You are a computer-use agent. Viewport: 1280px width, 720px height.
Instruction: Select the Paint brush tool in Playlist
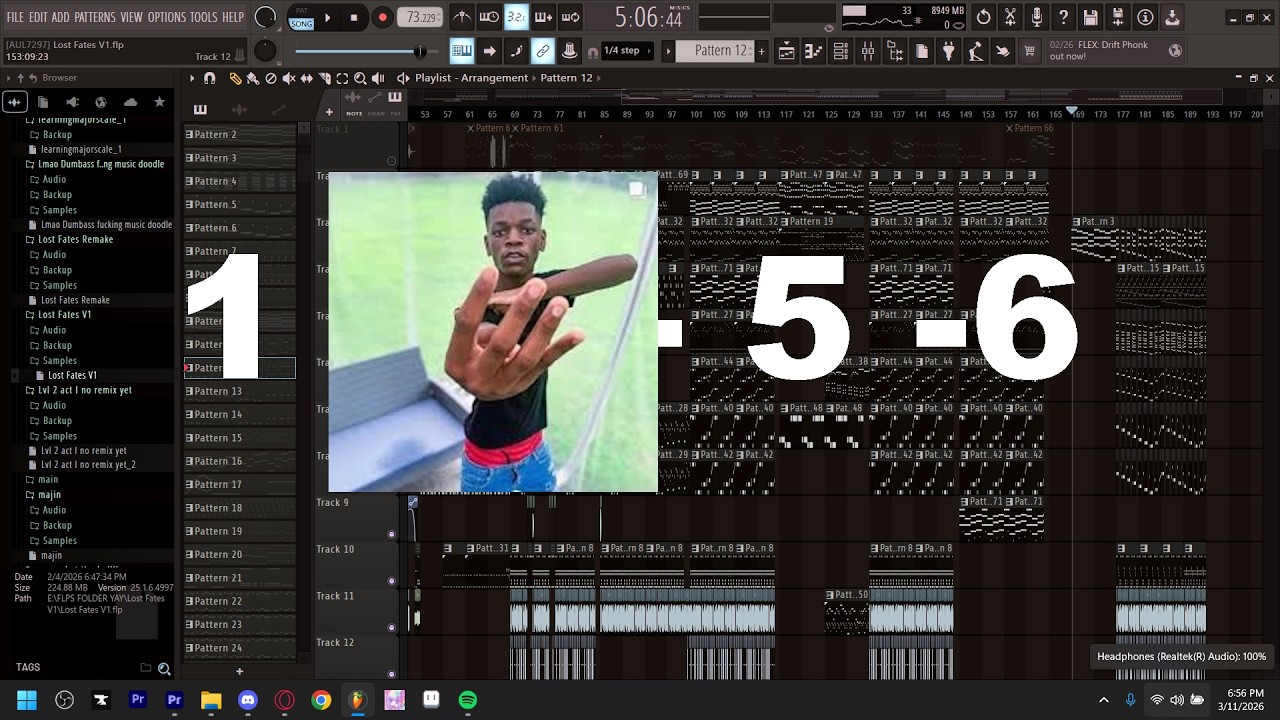coord(253,78)
